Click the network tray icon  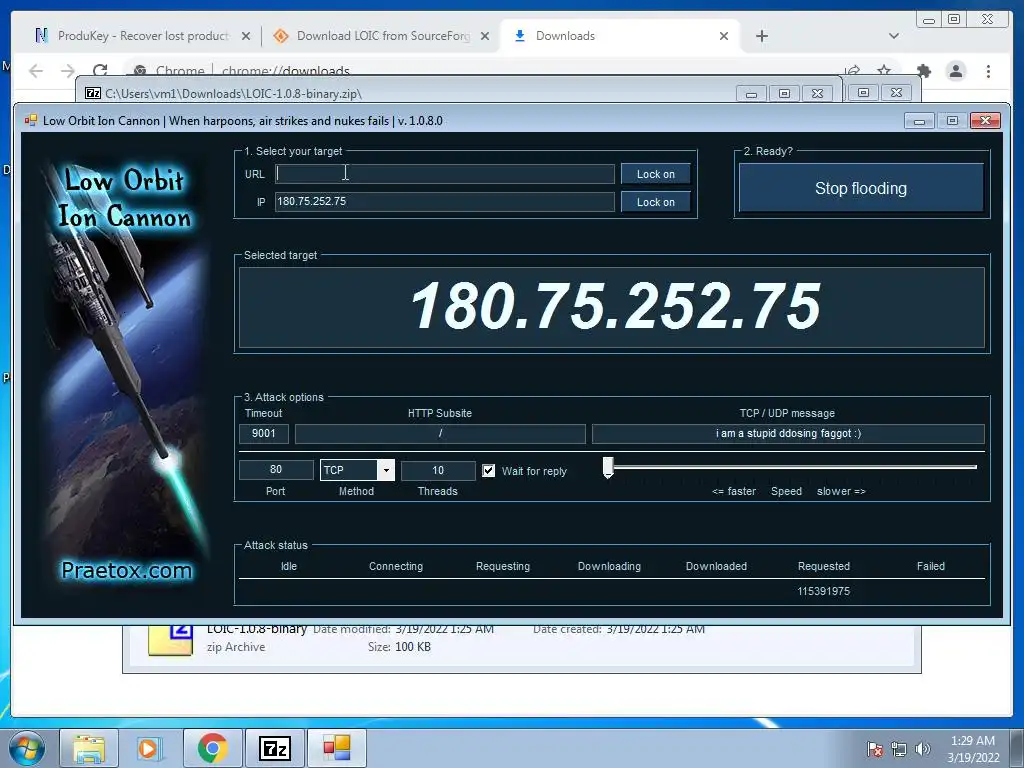pos(899,749)
